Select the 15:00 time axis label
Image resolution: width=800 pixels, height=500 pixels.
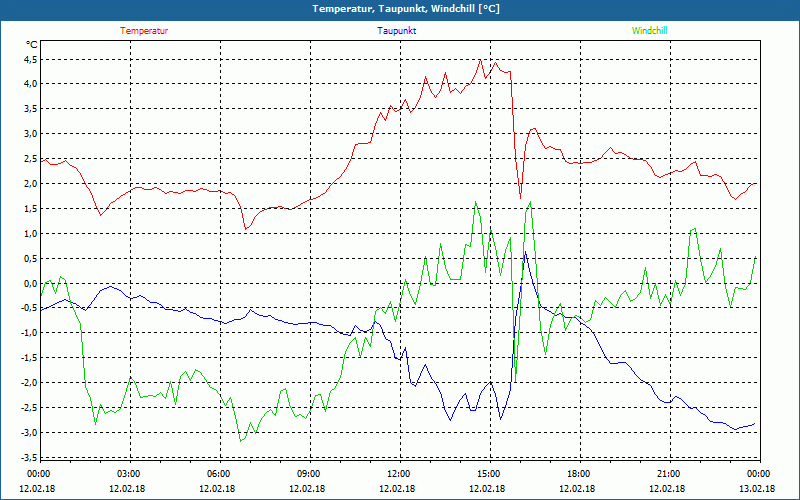[488, 474]
